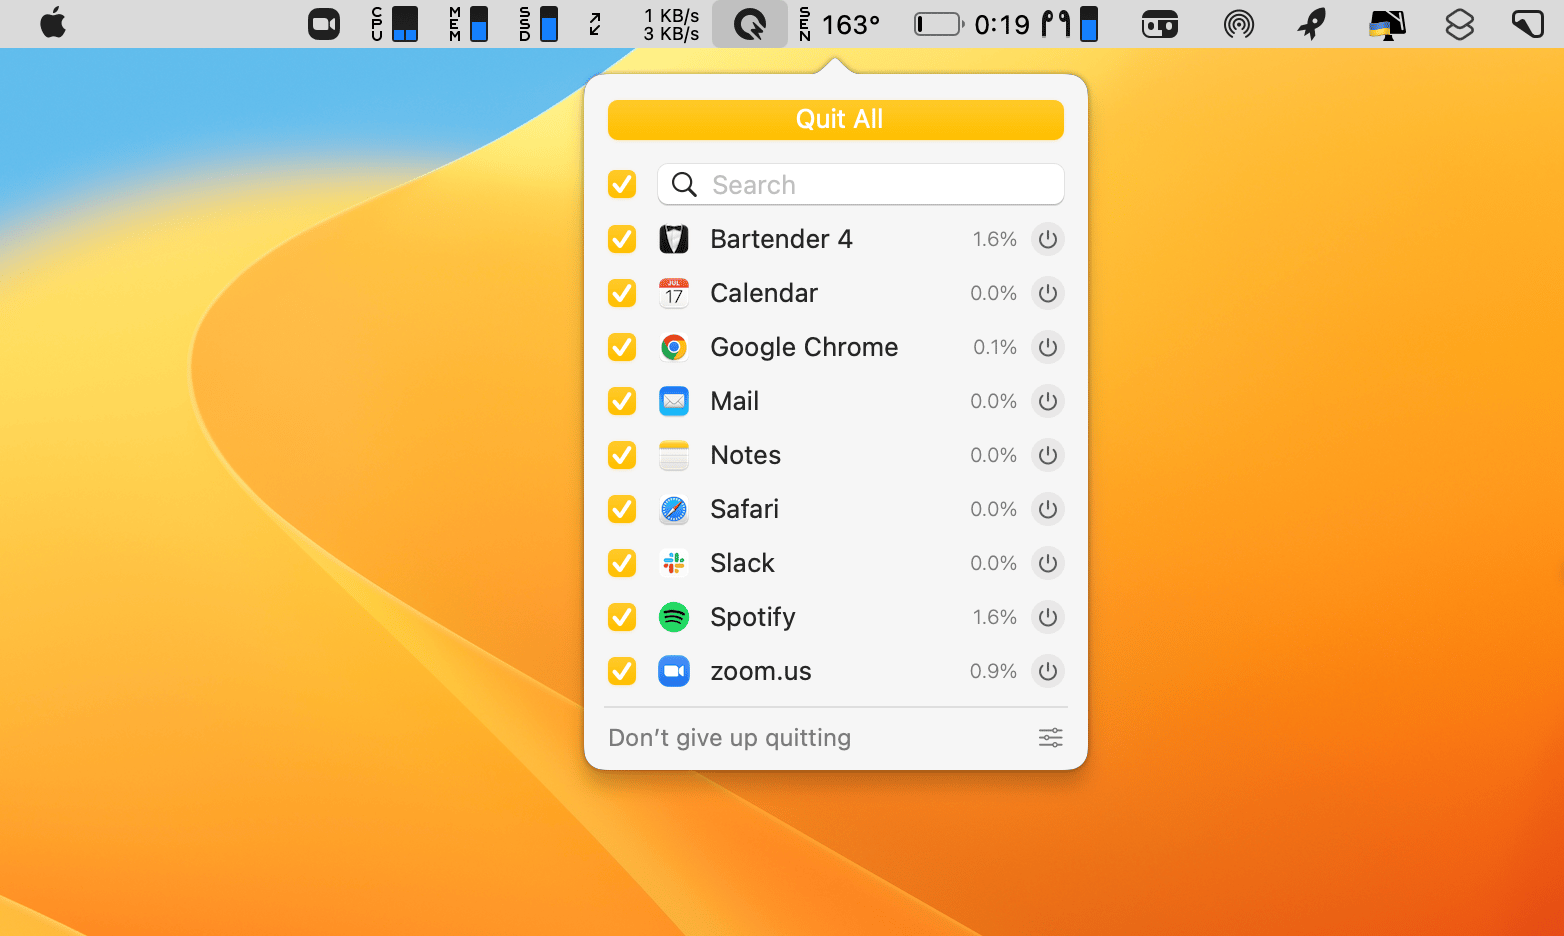1564x936 pixels.
Task: Open the Apple menu
Action: [53, 23]
